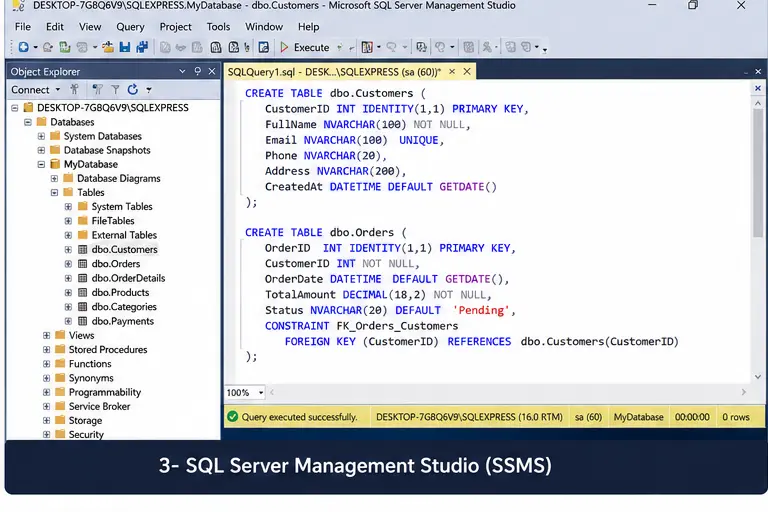Click the Service Broker folder icon
Screen dimensions: 768x512
pyautogui.click(x=60, y=406)
